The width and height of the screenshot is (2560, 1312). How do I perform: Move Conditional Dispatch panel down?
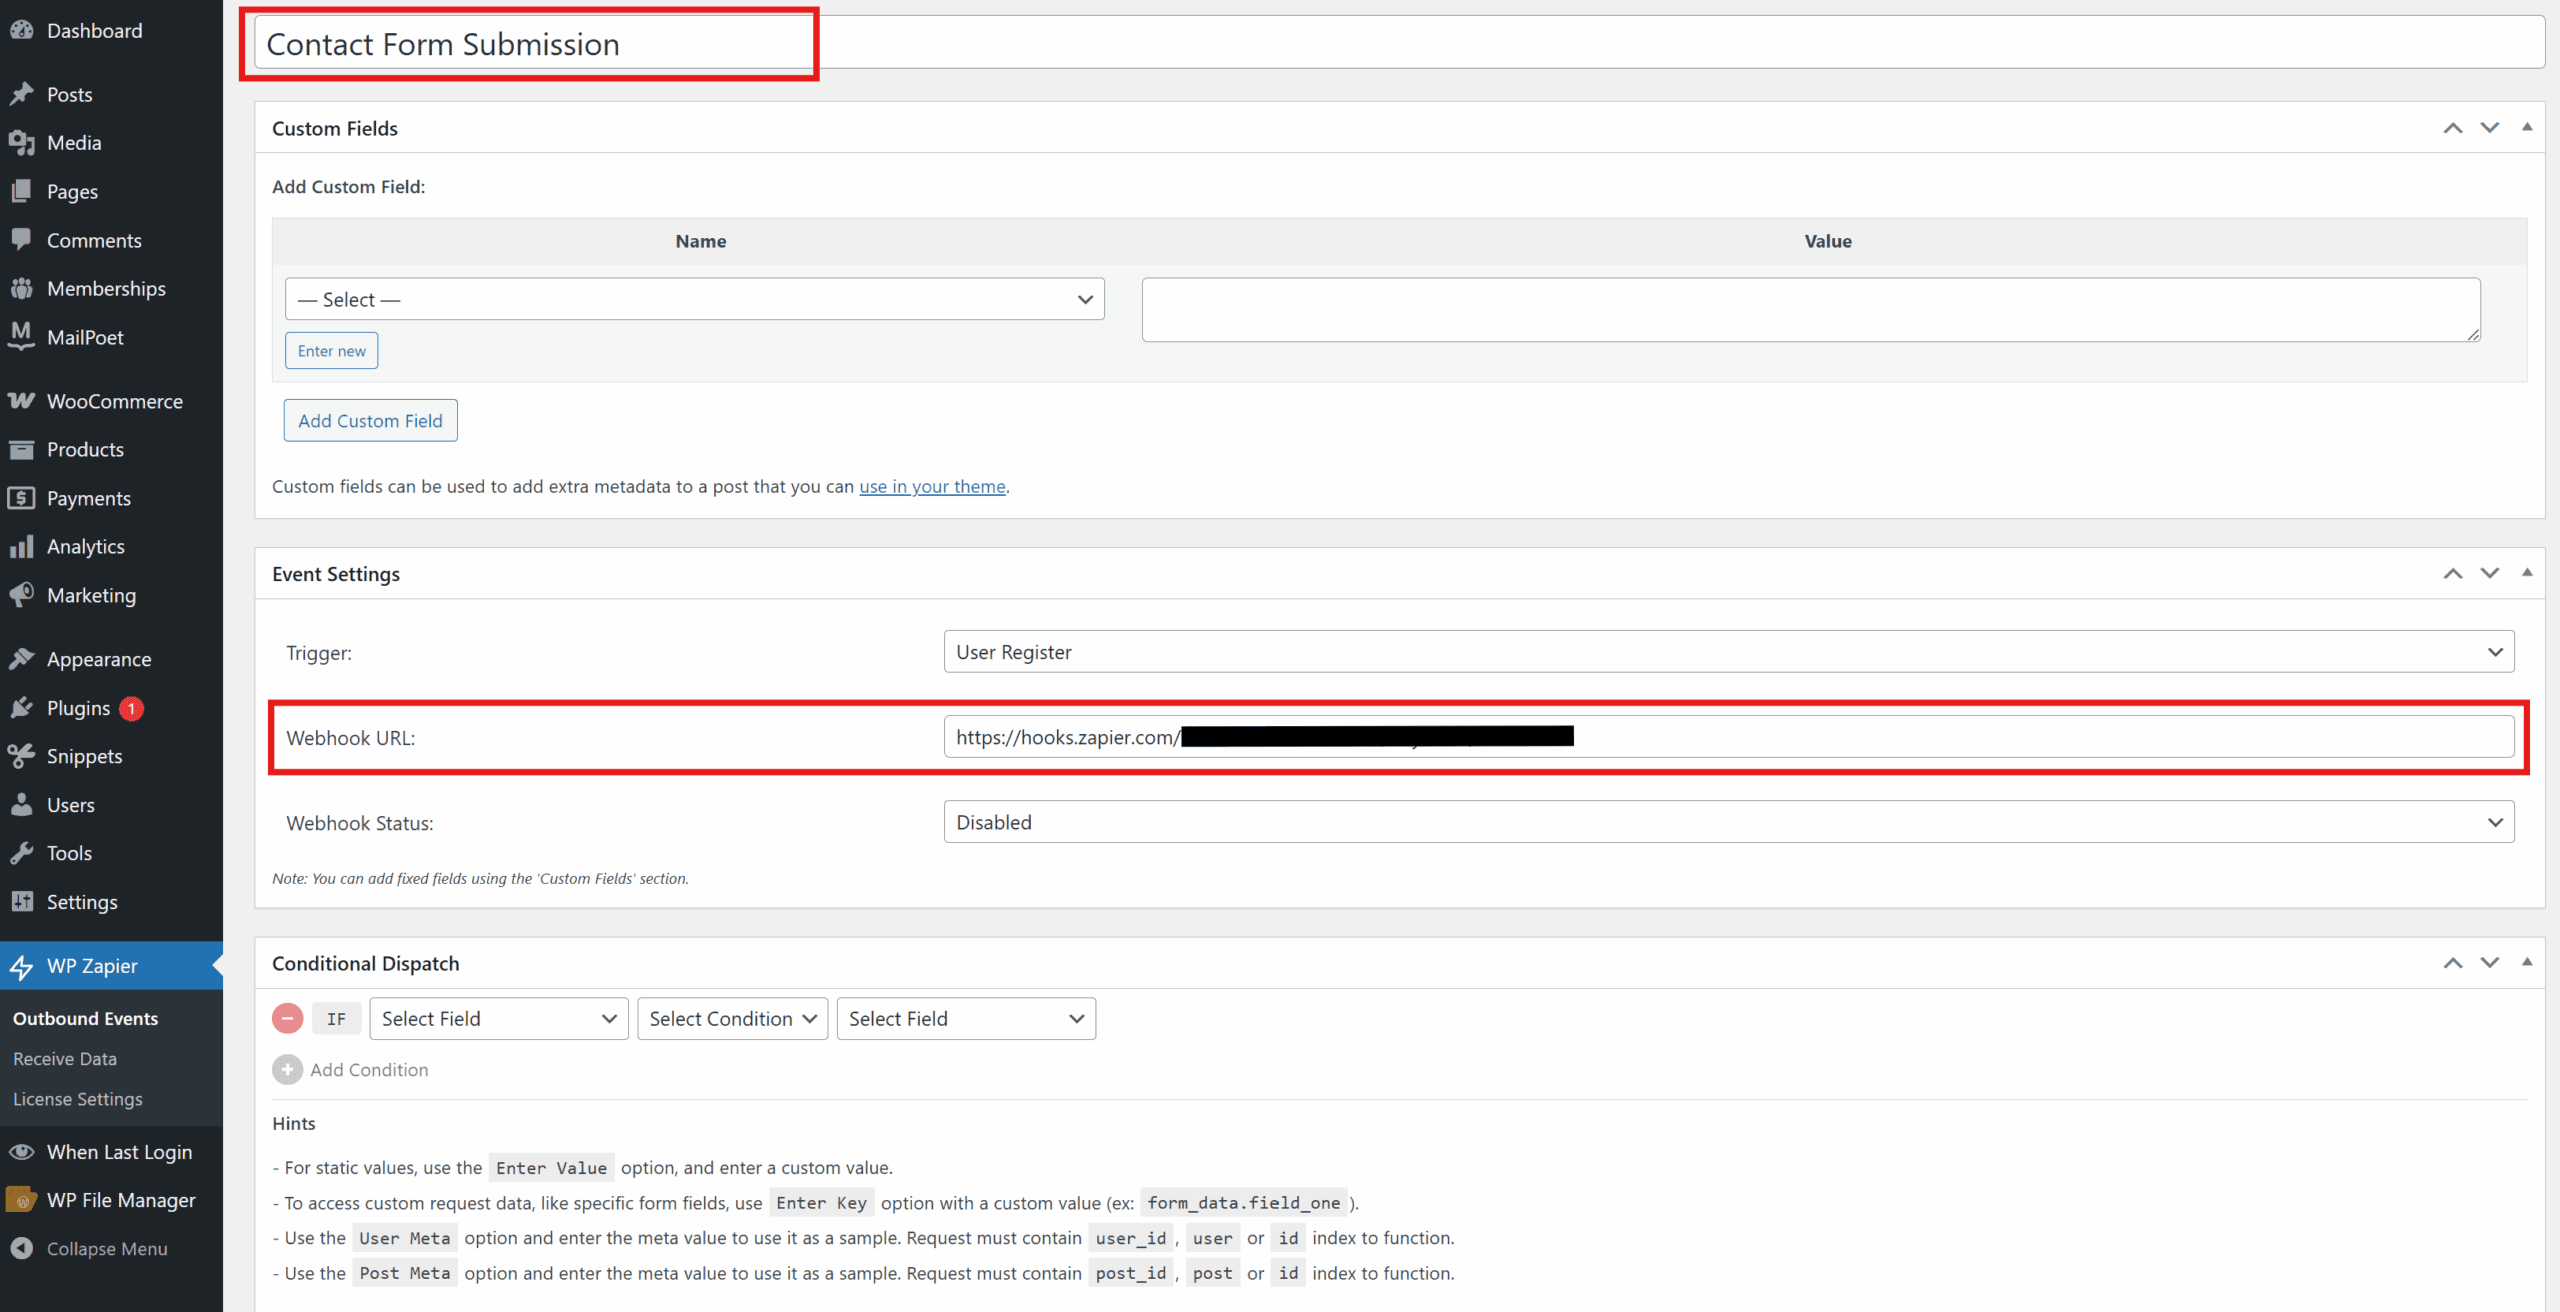click(x=2490, y=963)
